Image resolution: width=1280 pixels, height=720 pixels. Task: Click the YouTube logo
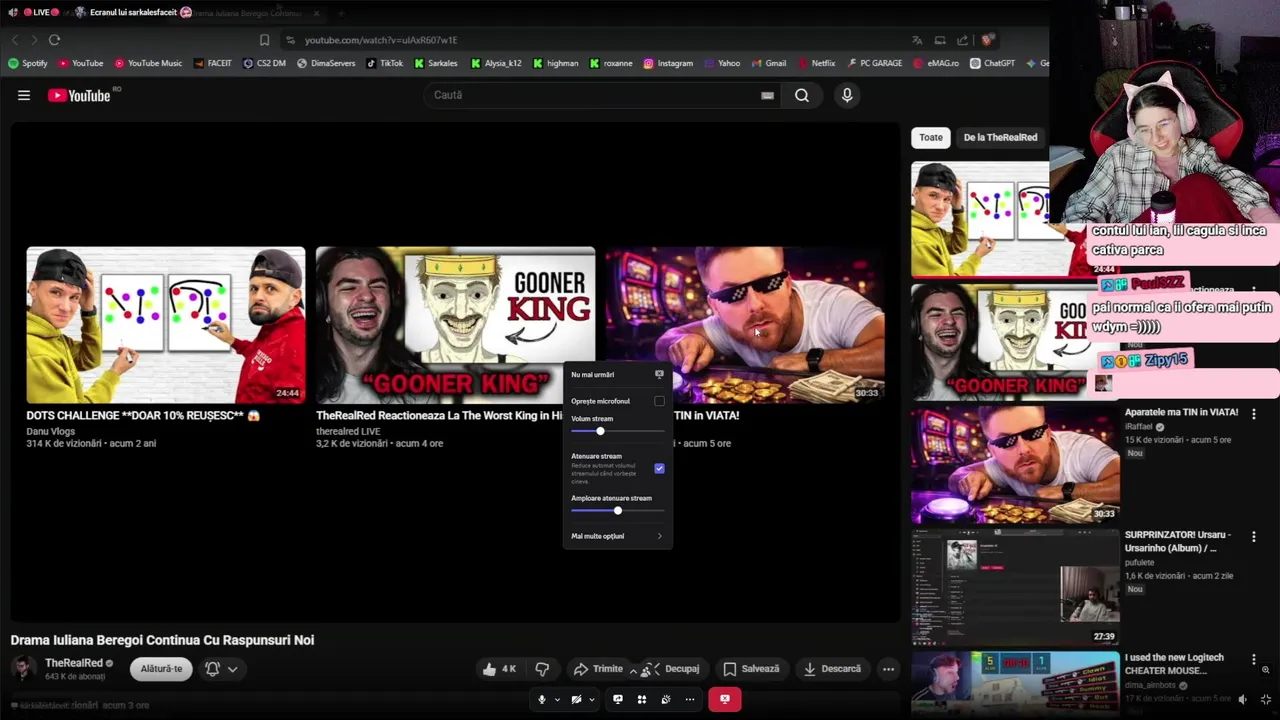79,95
